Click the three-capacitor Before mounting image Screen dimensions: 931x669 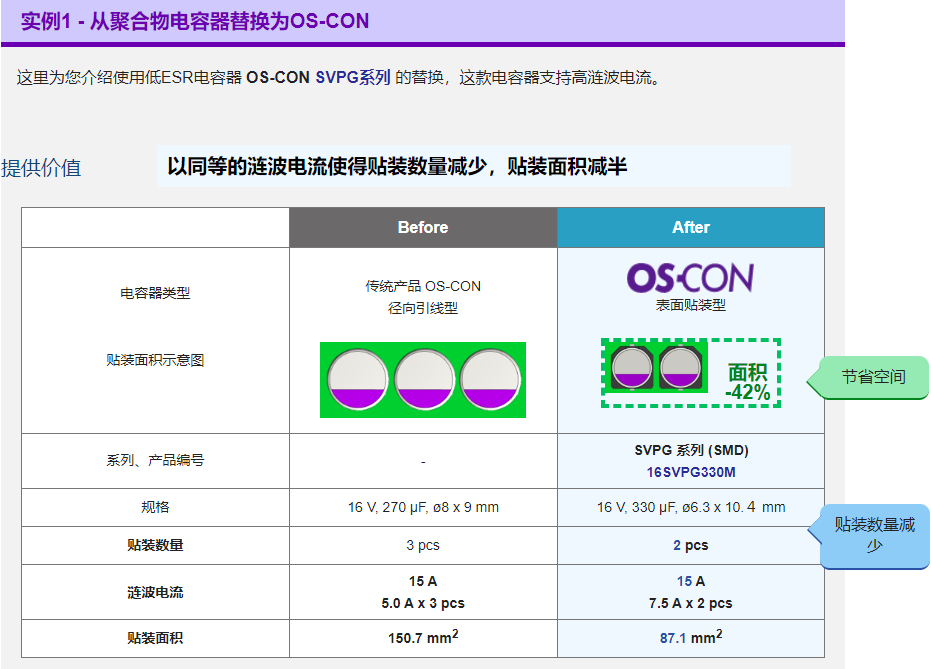click(423, 380)
